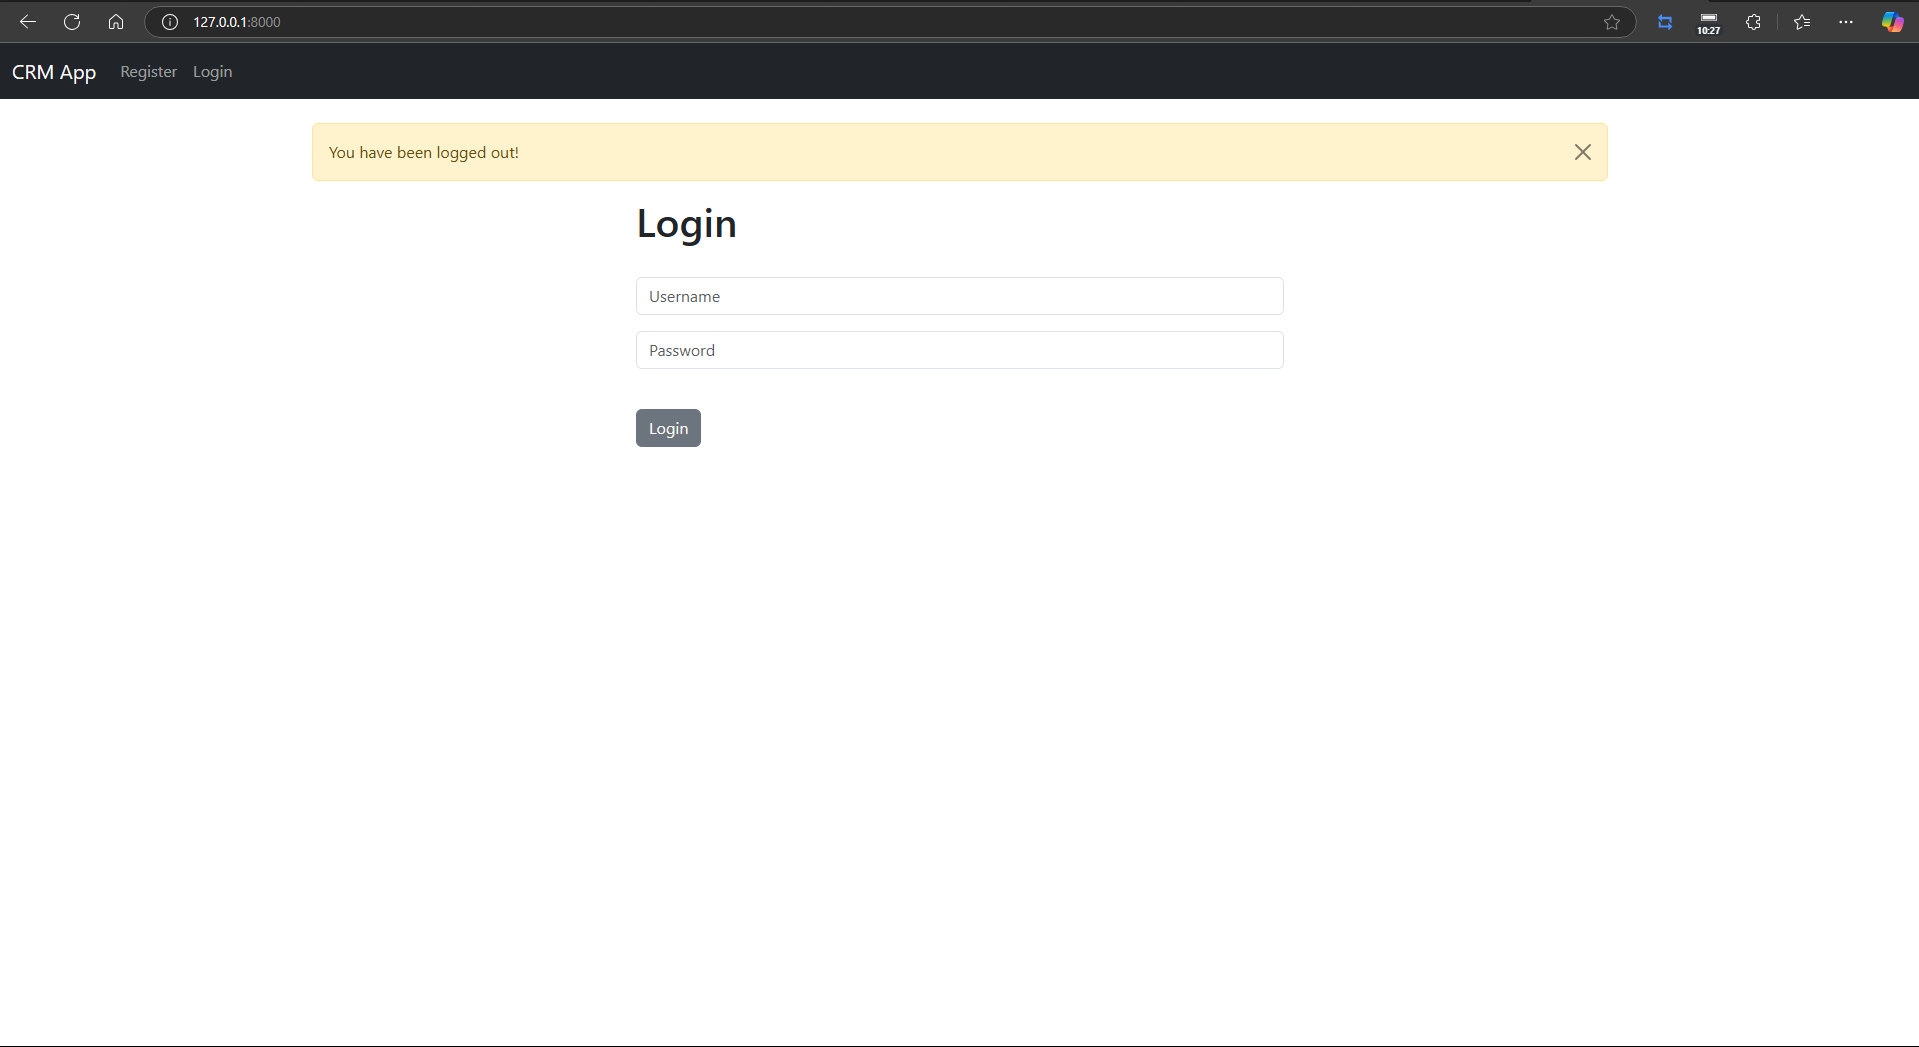Click the Login page heading

click(x=687, y=224)
